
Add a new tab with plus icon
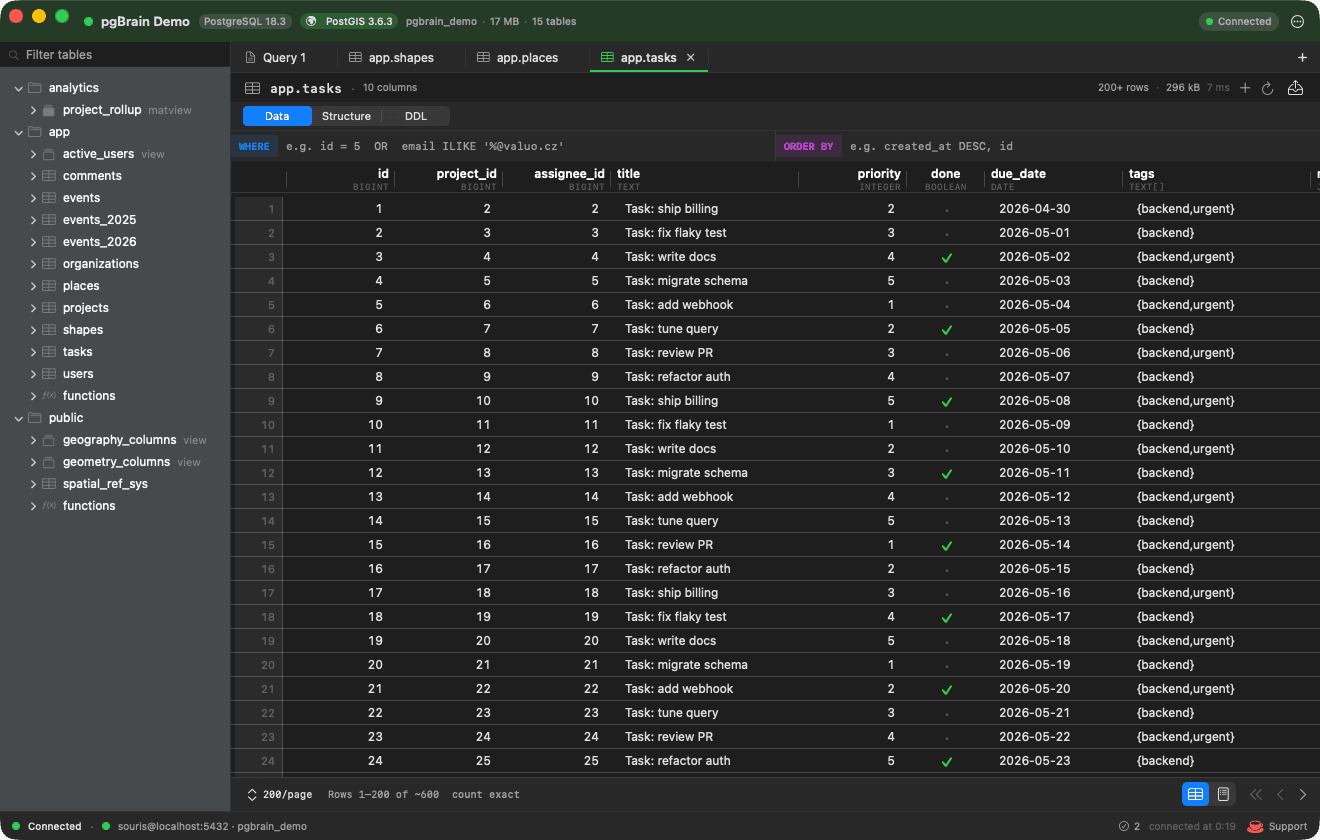(1302, 58)
